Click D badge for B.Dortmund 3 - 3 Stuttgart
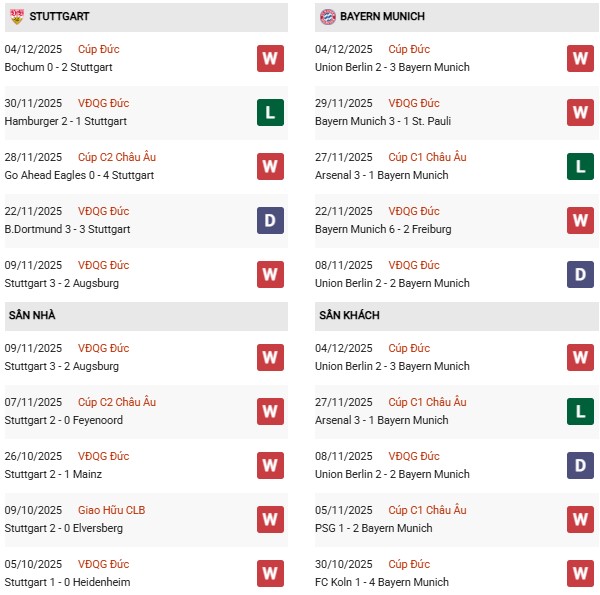600x595 pixels. tap(270, 220)
